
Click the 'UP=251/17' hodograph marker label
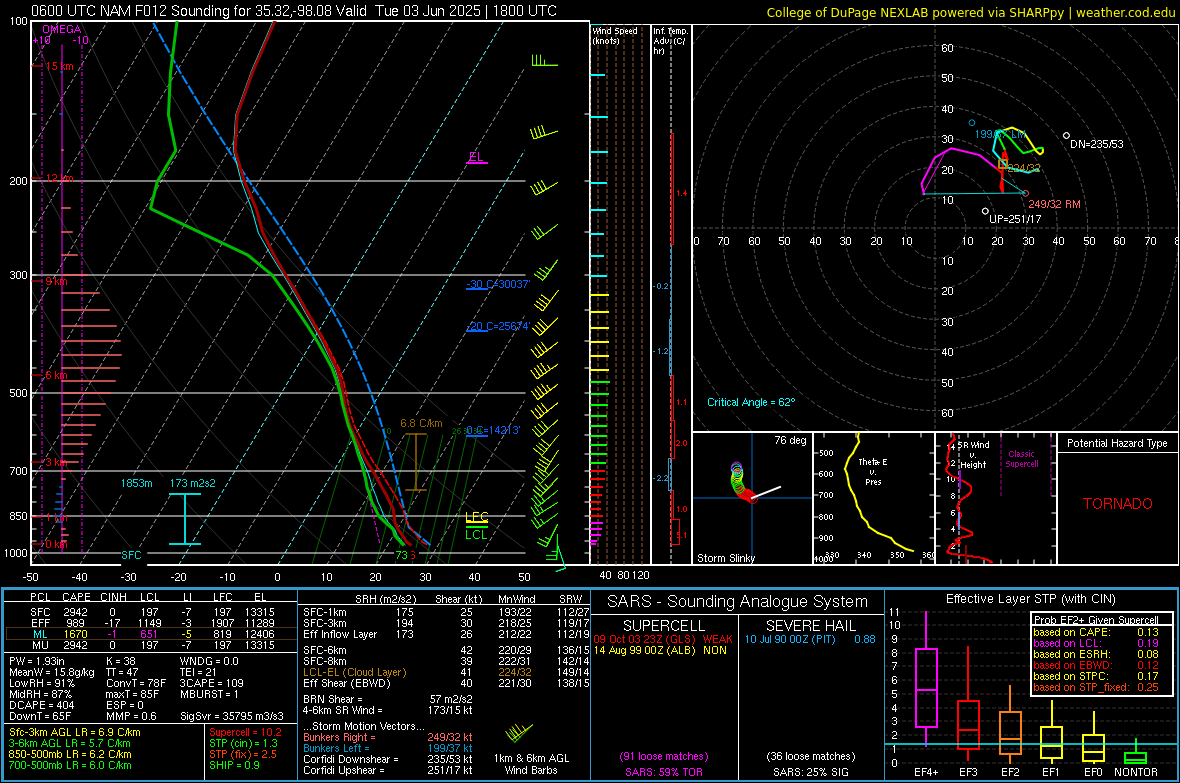point(1014,219)
